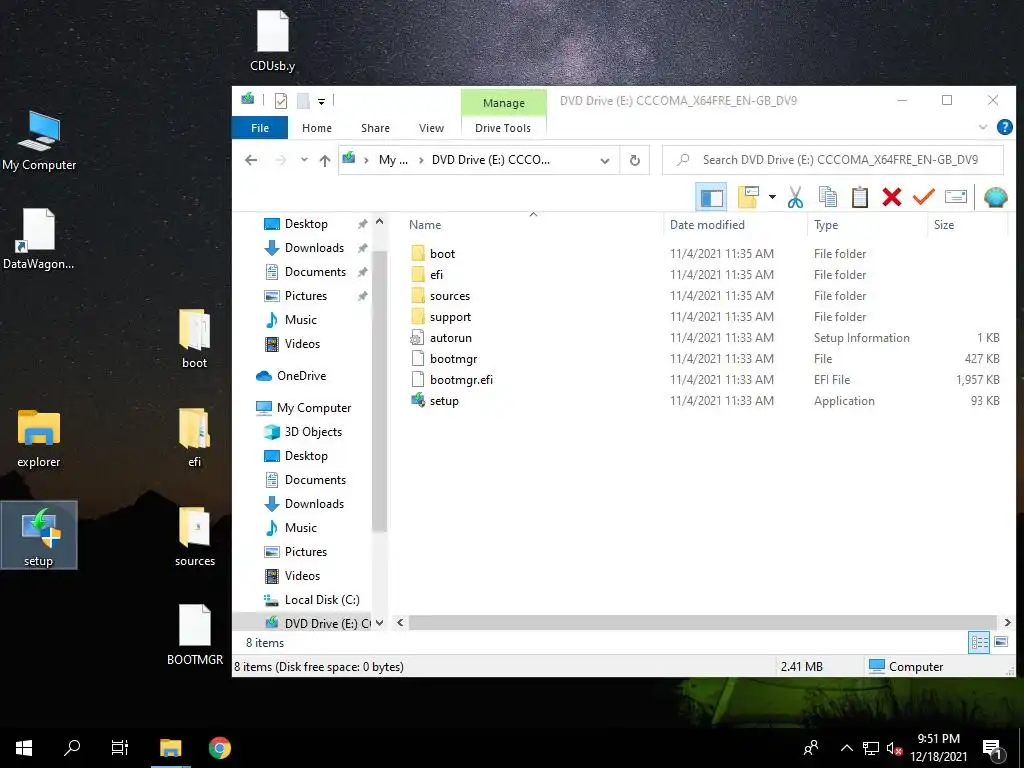
Task: Open the blue Help question mark
Action: (1004, 127)
